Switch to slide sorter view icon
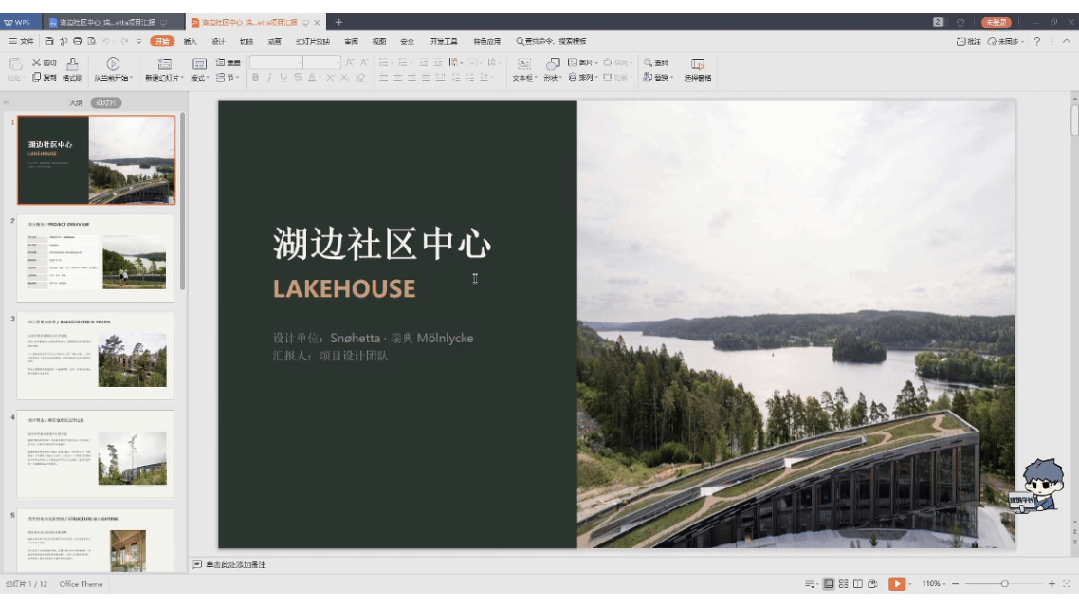Viewport: 1079px width, 607px height. (843, 584)
